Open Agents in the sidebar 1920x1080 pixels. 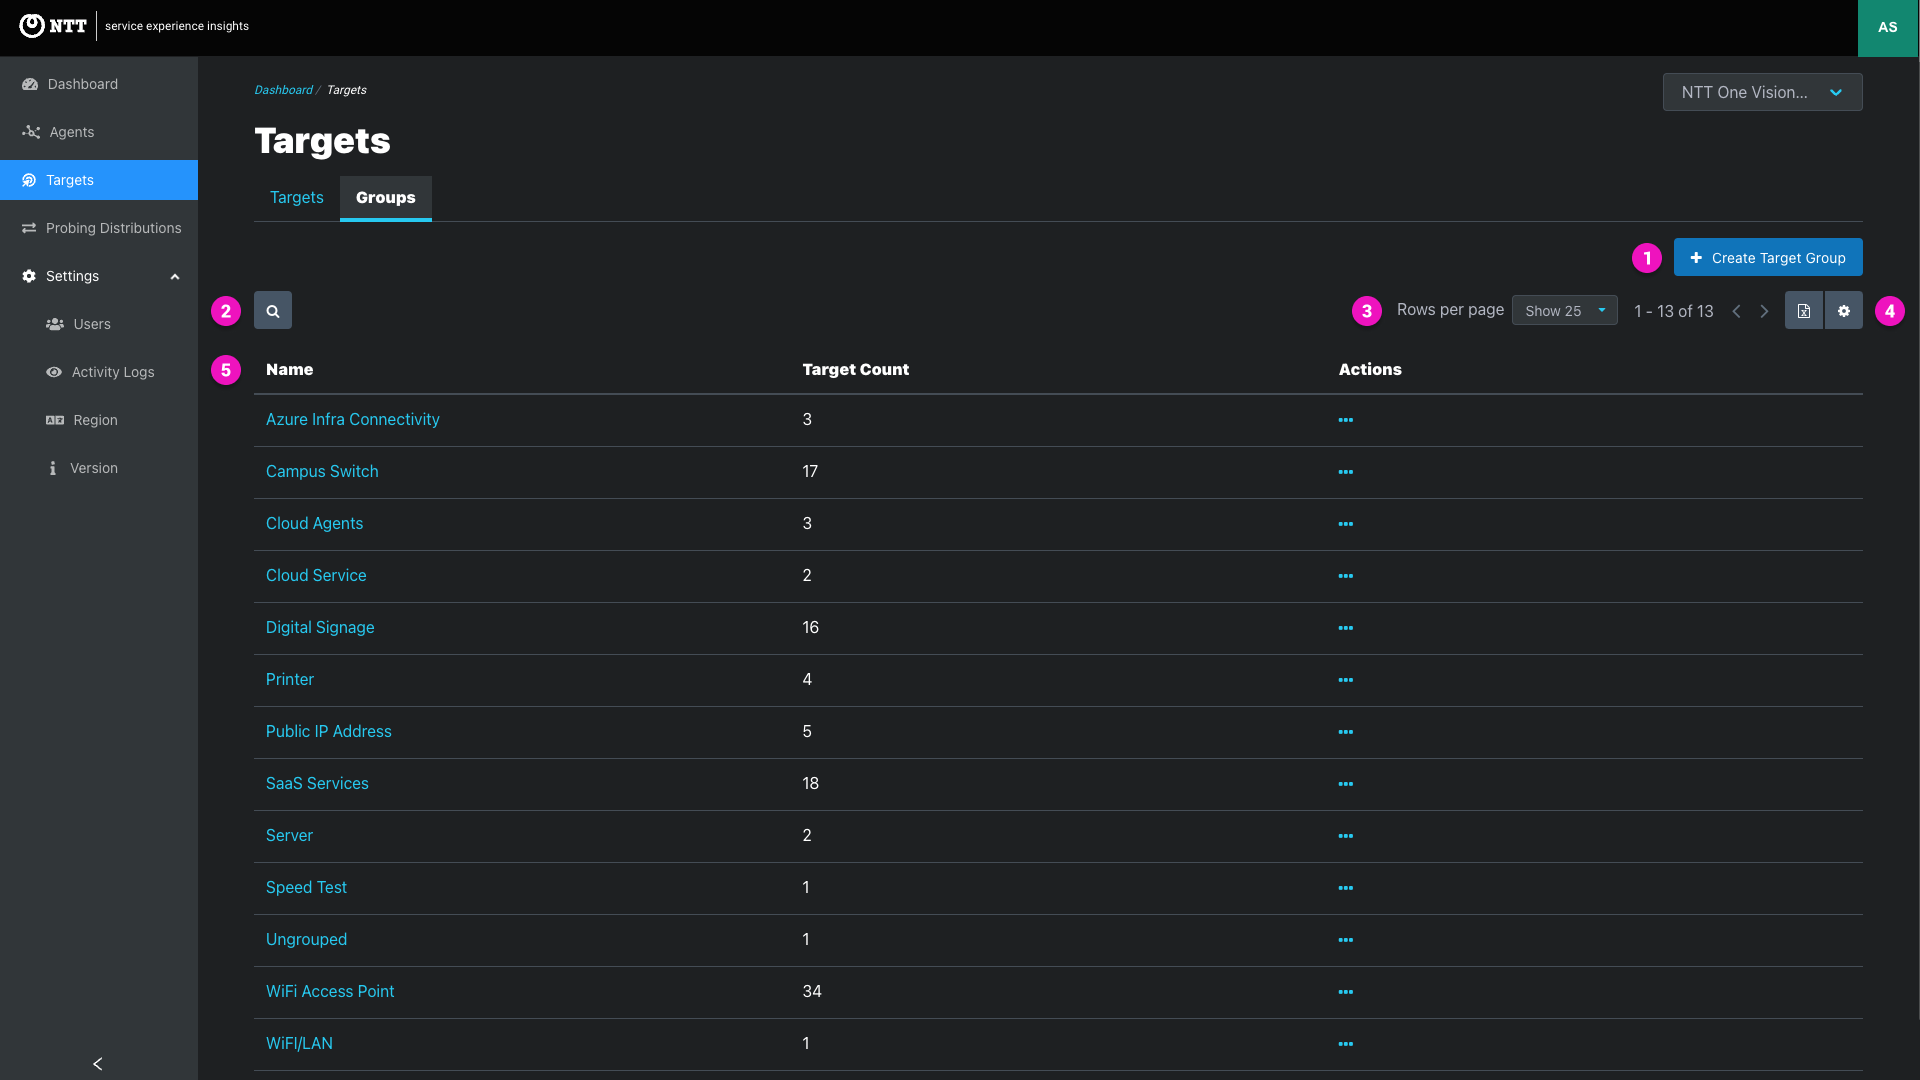click(x=71, y=132)
